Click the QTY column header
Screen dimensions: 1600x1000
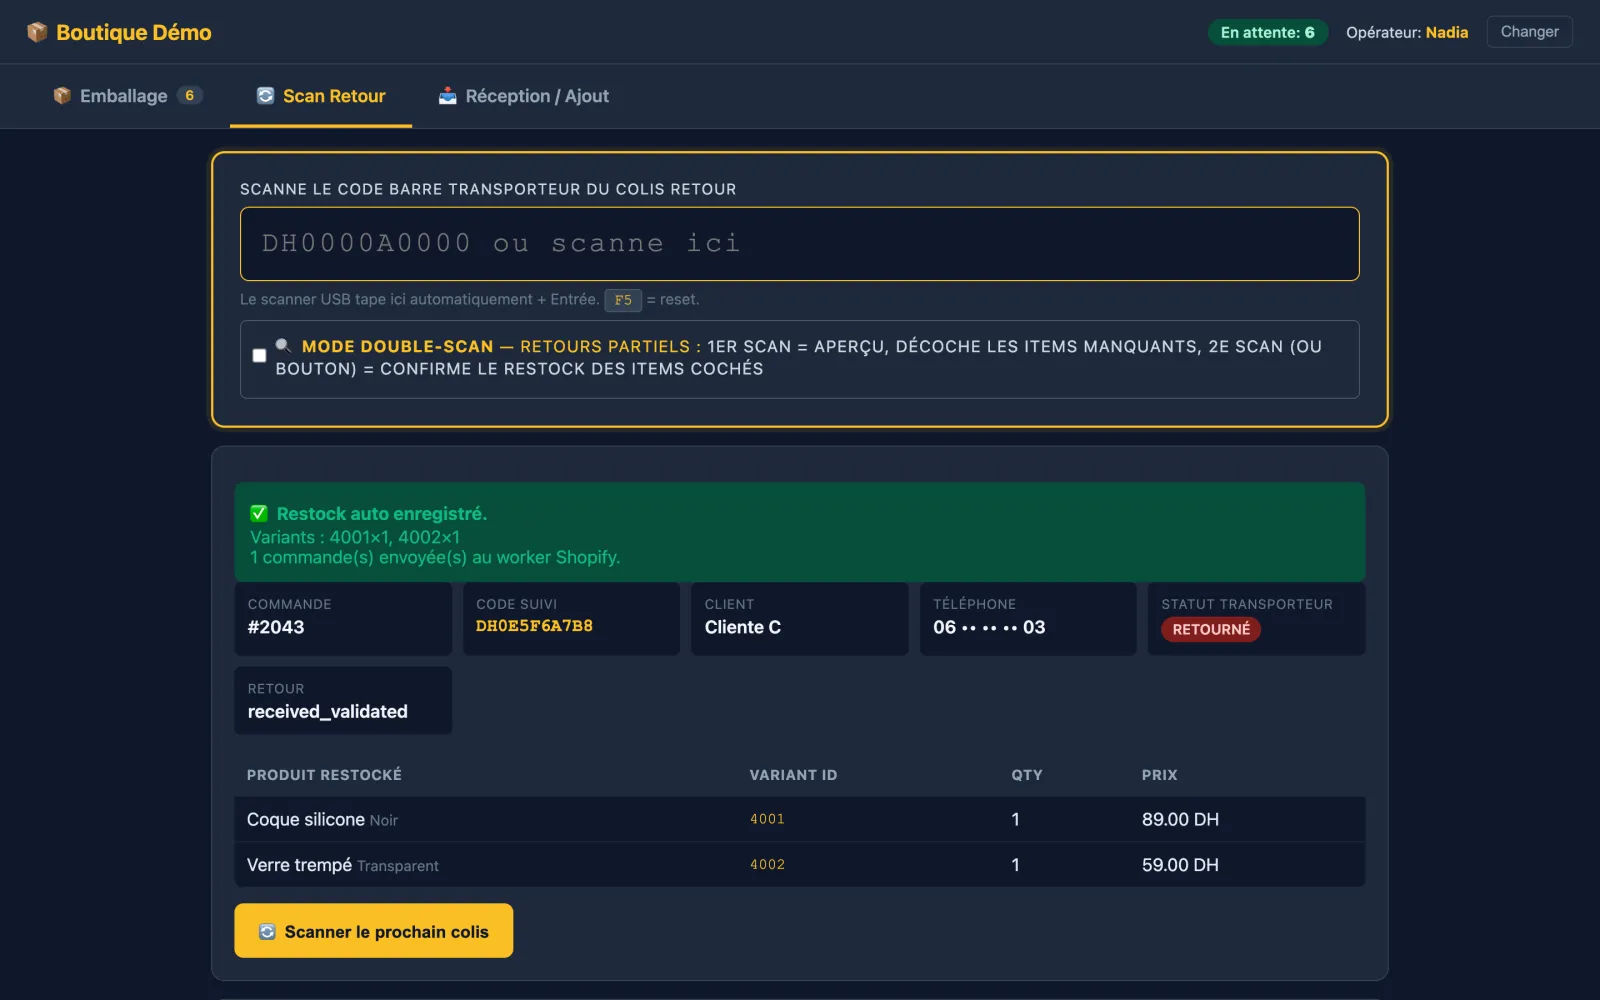point(1027,775)
